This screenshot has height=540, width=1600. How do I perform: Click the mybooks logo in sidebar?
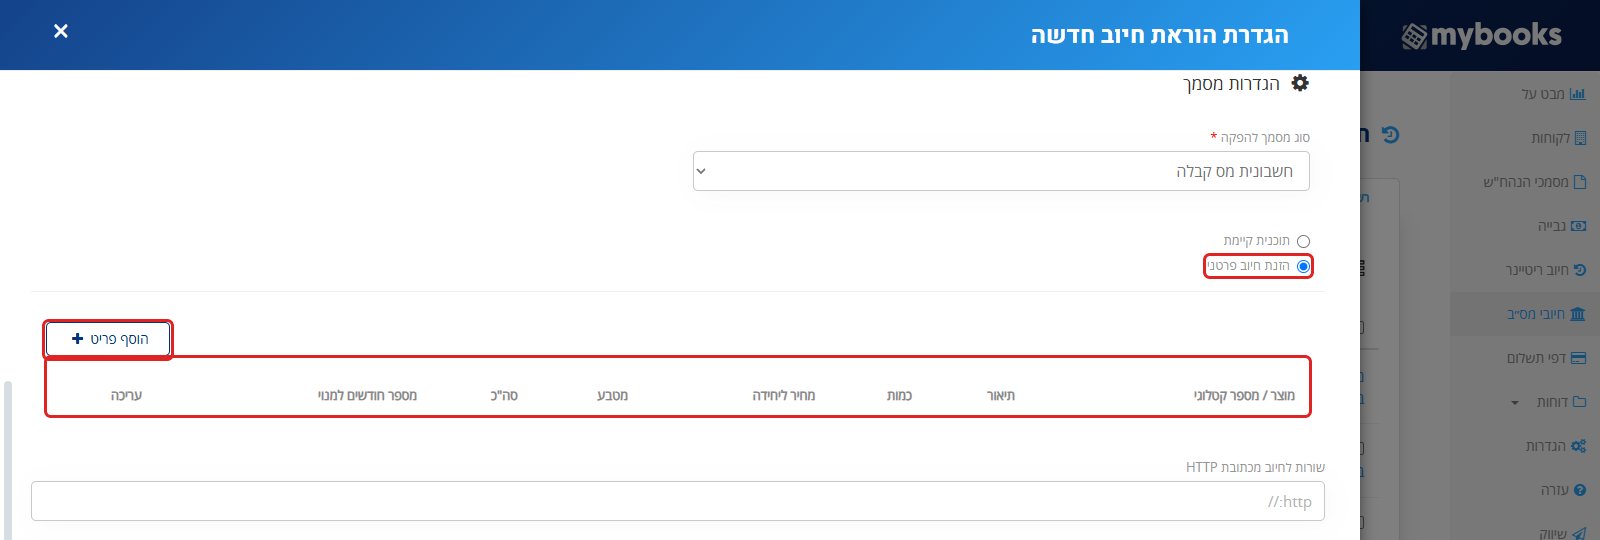(x=1481, y=35)
